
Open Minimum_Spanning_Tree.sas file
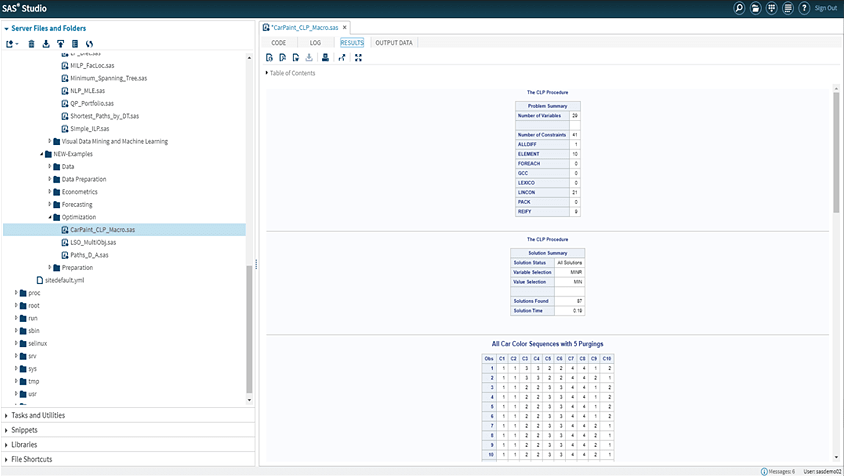pos(108,78)
